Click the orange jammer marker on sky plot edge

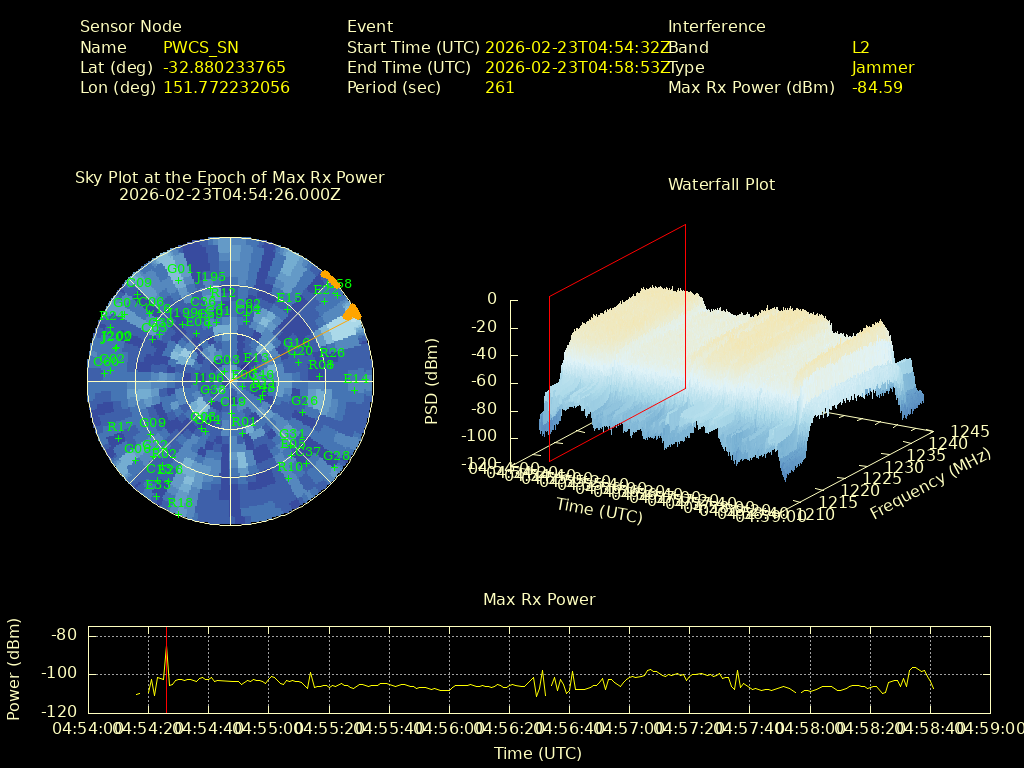pos(351,313)
